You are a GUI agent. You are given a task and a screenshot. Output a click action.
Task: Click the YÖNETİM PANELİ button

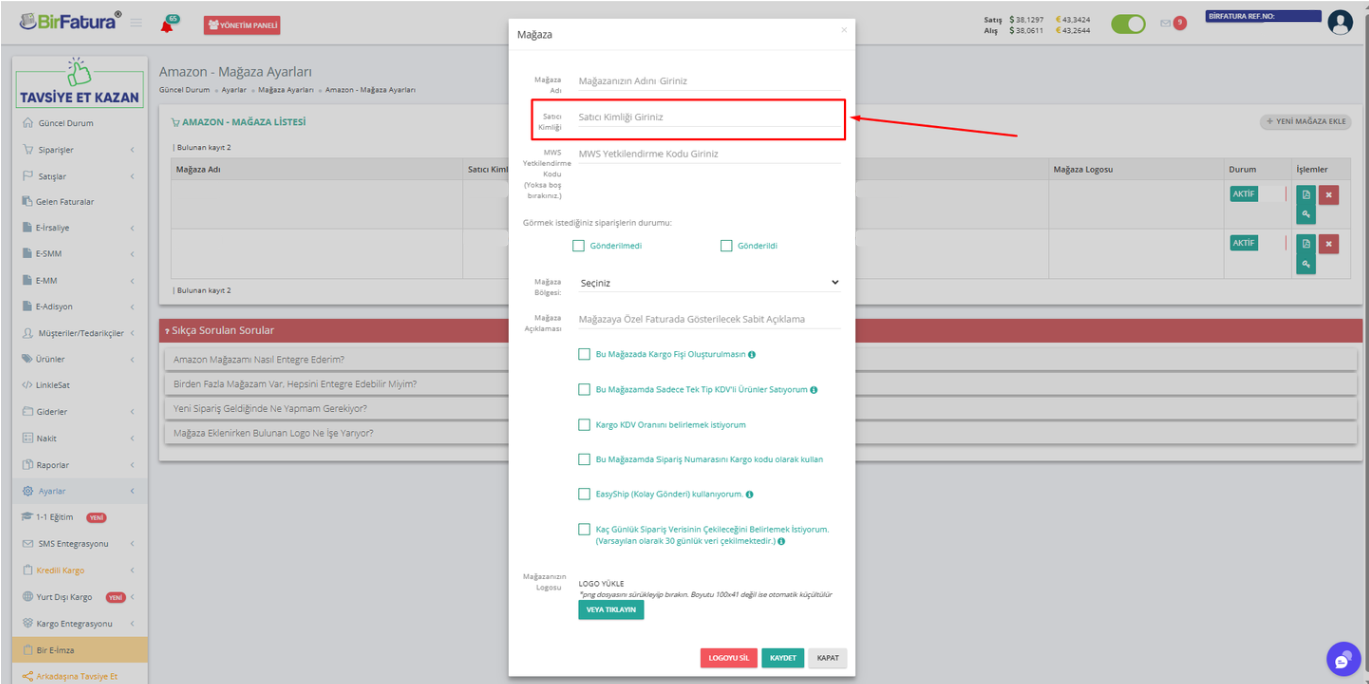(x=242, y=25)
